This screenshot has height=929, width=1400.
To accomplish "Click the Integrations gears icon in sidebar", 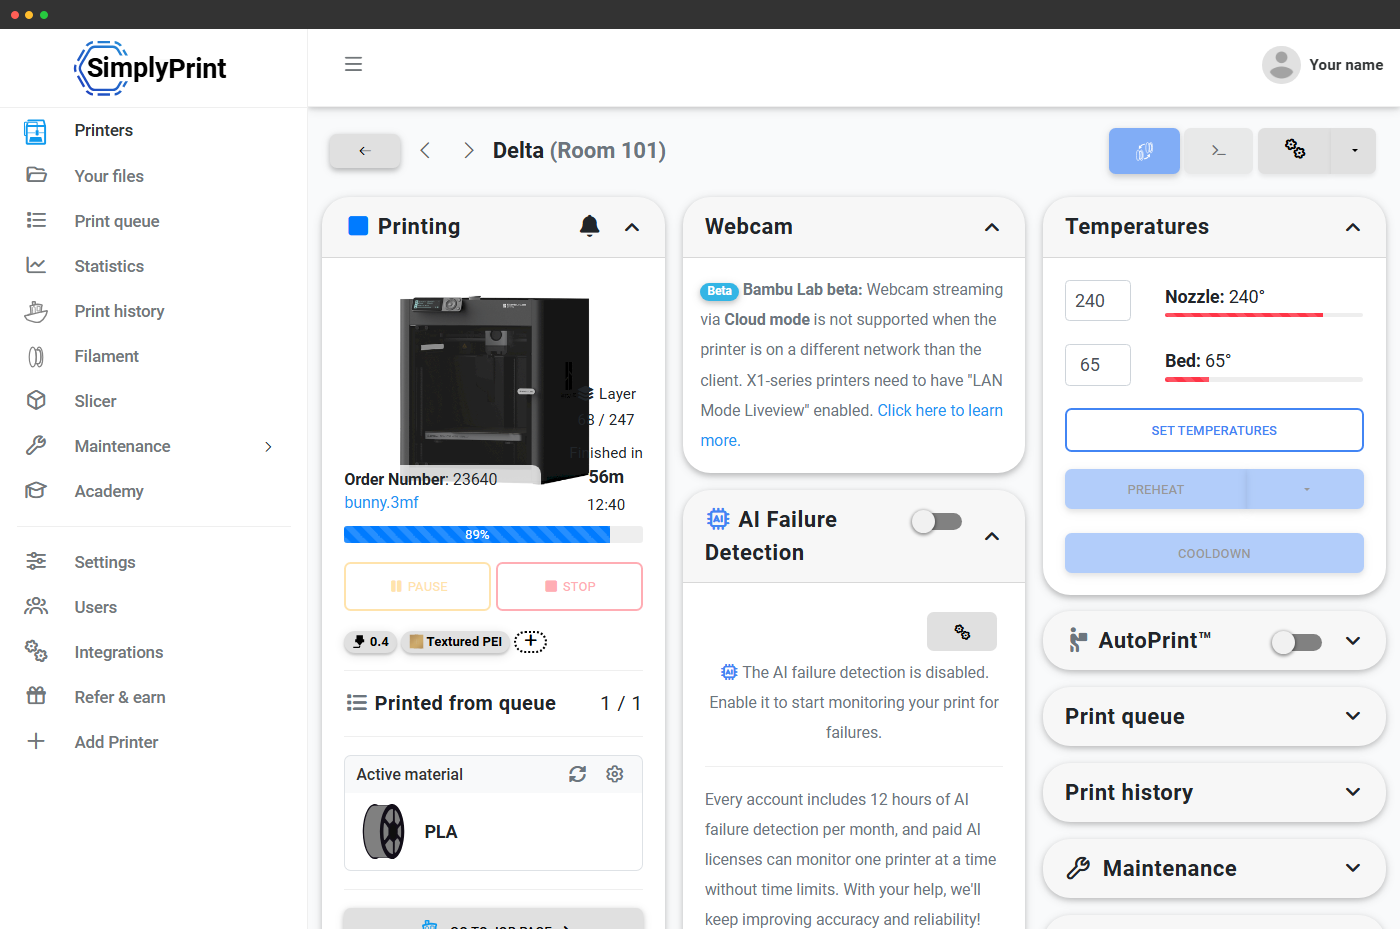I will 36,651.
